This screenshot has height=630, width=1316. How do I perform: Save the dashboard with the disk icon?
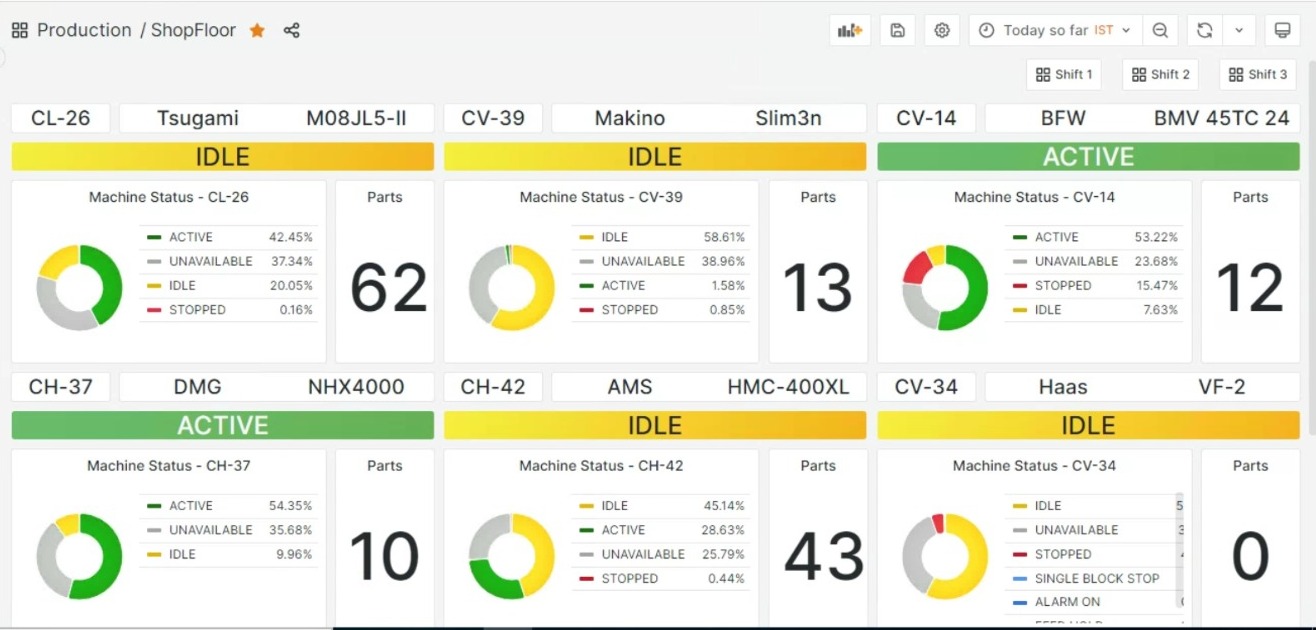click(897, 30)
